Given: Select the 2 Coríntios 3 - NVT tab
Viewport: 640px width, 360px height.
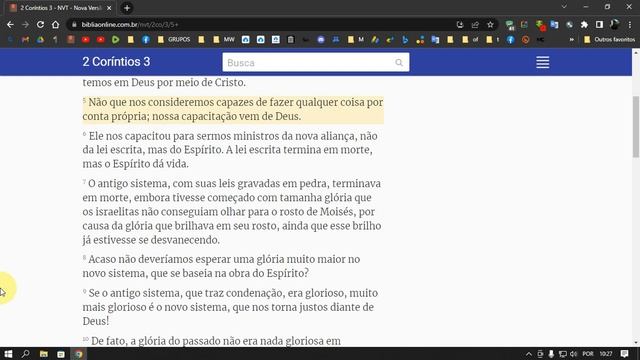Looking at the screenshot, I should [x=60, y=8].
